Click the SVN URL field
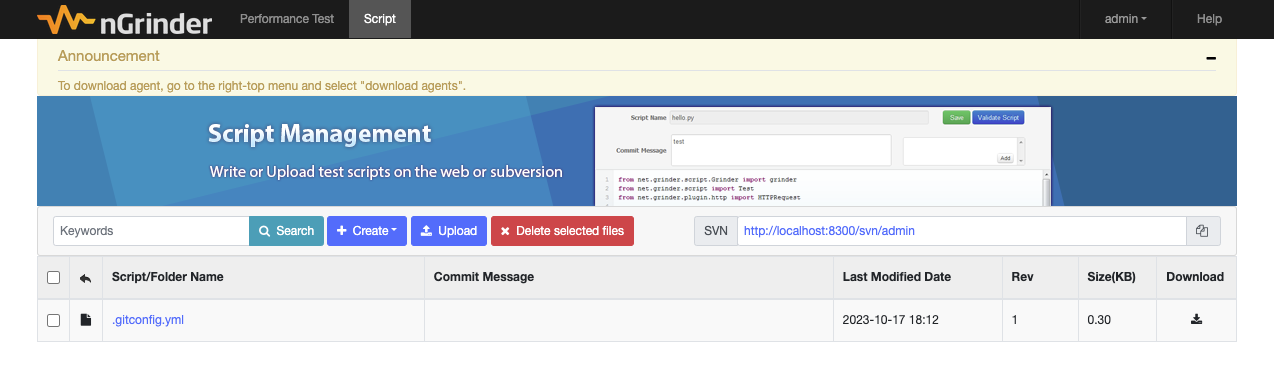 961,231
